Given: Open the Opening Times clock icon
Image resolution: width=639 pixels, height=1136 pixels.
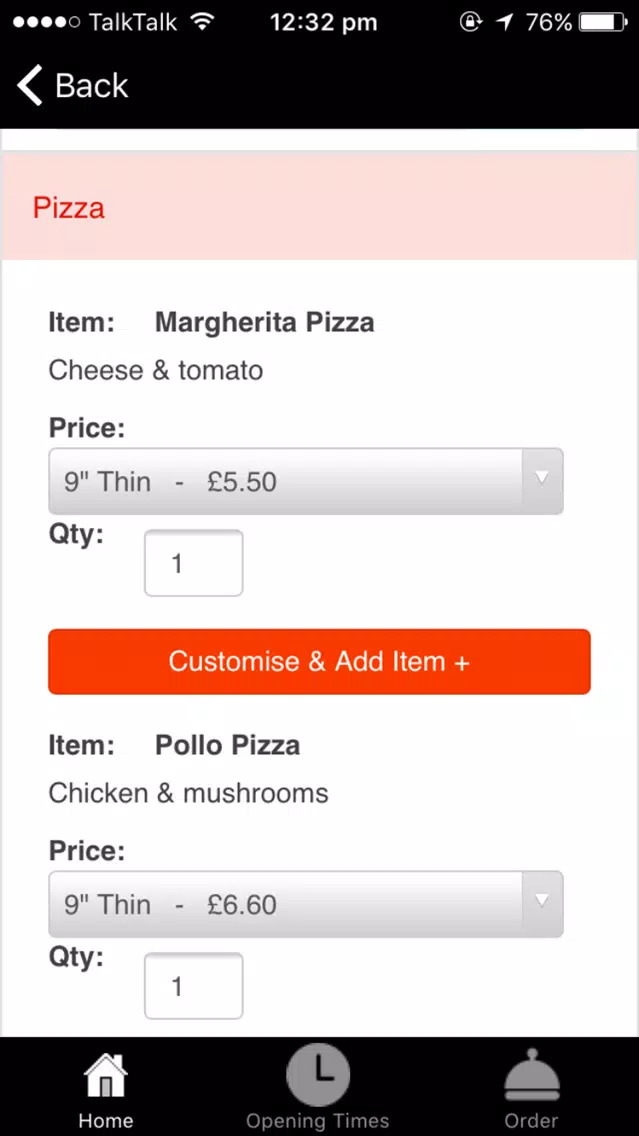Looking at the screenshot, I should click(318, 1075).
